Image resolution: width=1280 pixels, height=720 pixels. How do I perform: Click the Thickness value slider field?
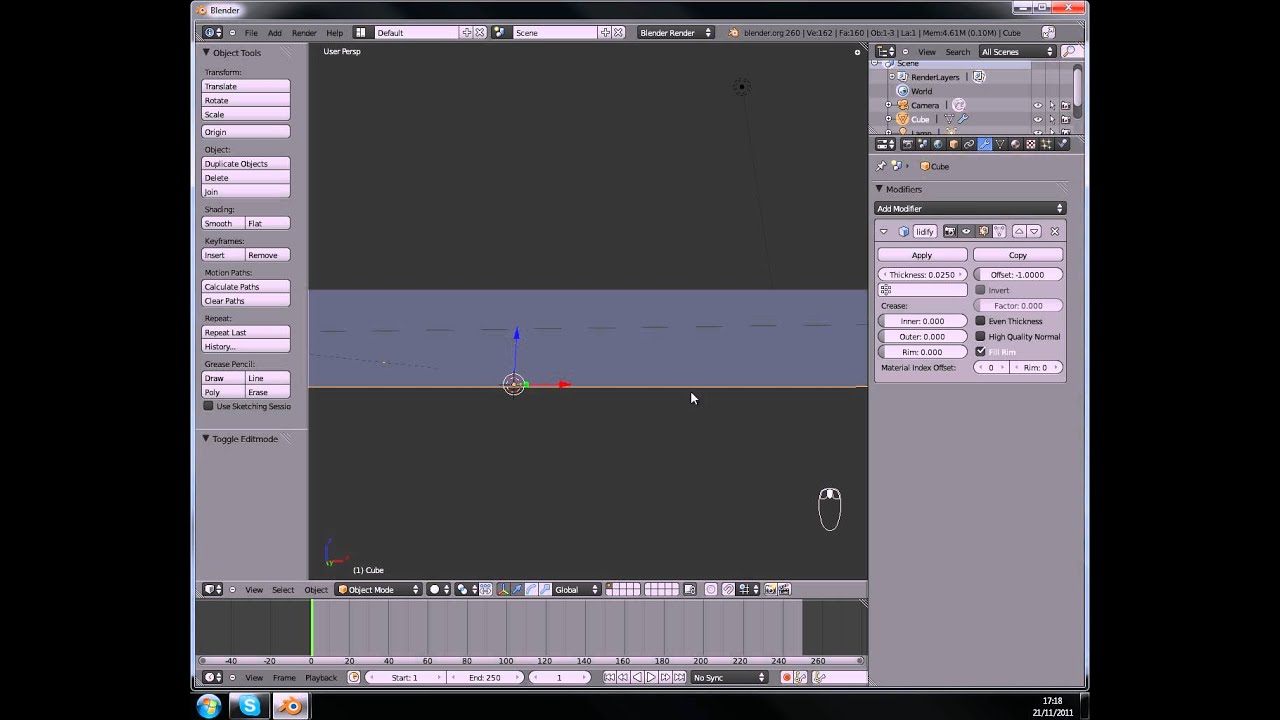pos(922,274)
